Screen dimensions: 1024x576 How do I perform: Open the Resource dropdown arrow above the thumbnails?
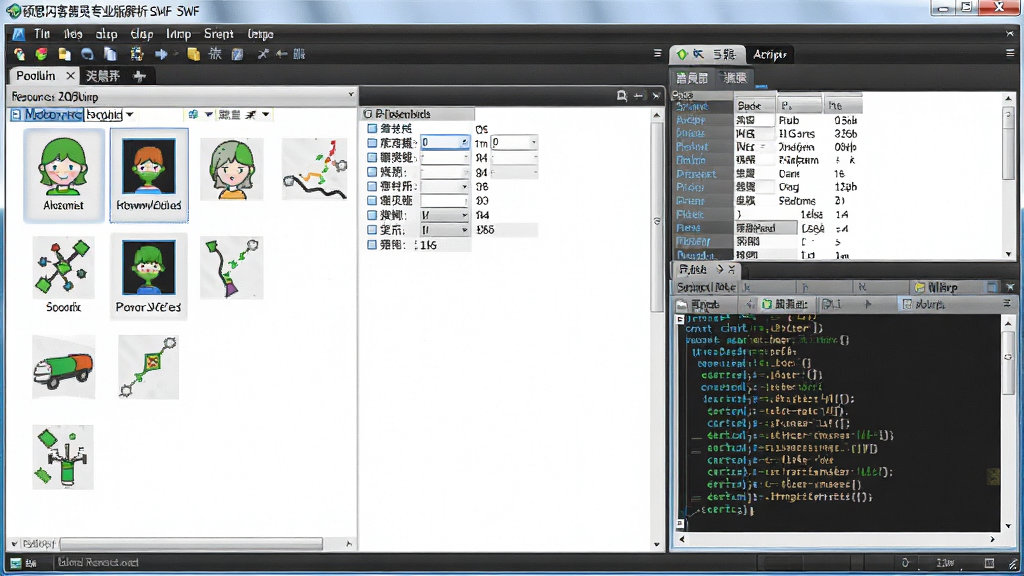click(x=351, y=95)
